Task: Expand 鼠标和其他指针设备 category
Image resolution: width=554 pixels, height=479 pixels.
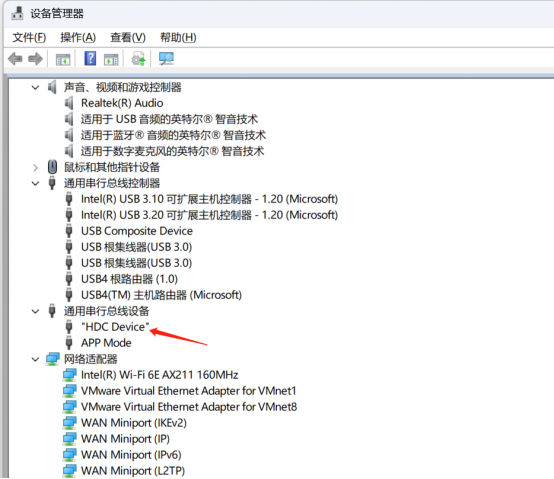Action: pyautogui.click(x=35, y=167)
